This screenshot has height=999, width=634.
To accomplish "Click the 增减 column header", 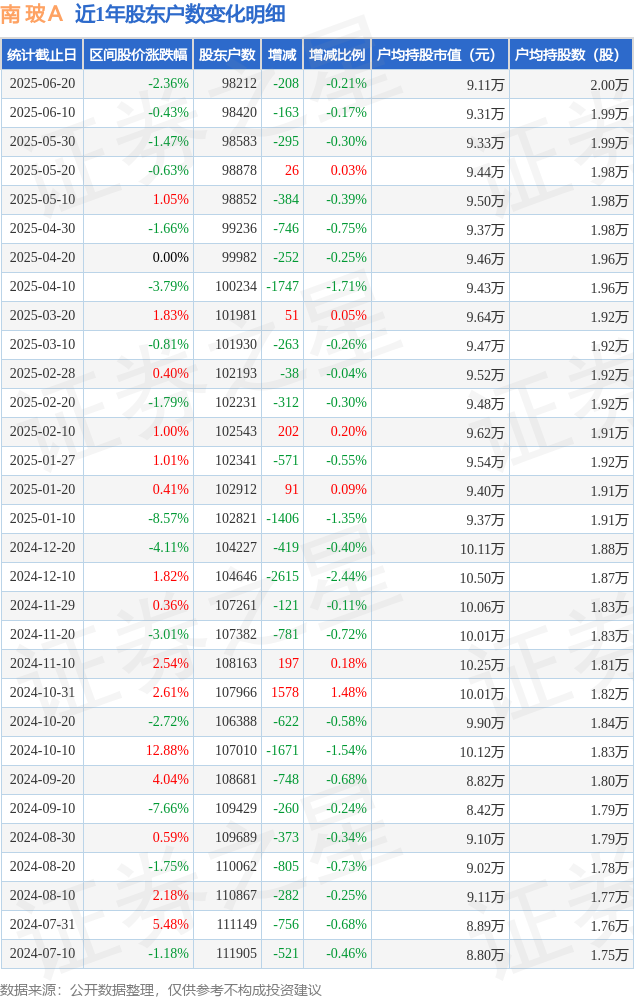I will [282, 55].
